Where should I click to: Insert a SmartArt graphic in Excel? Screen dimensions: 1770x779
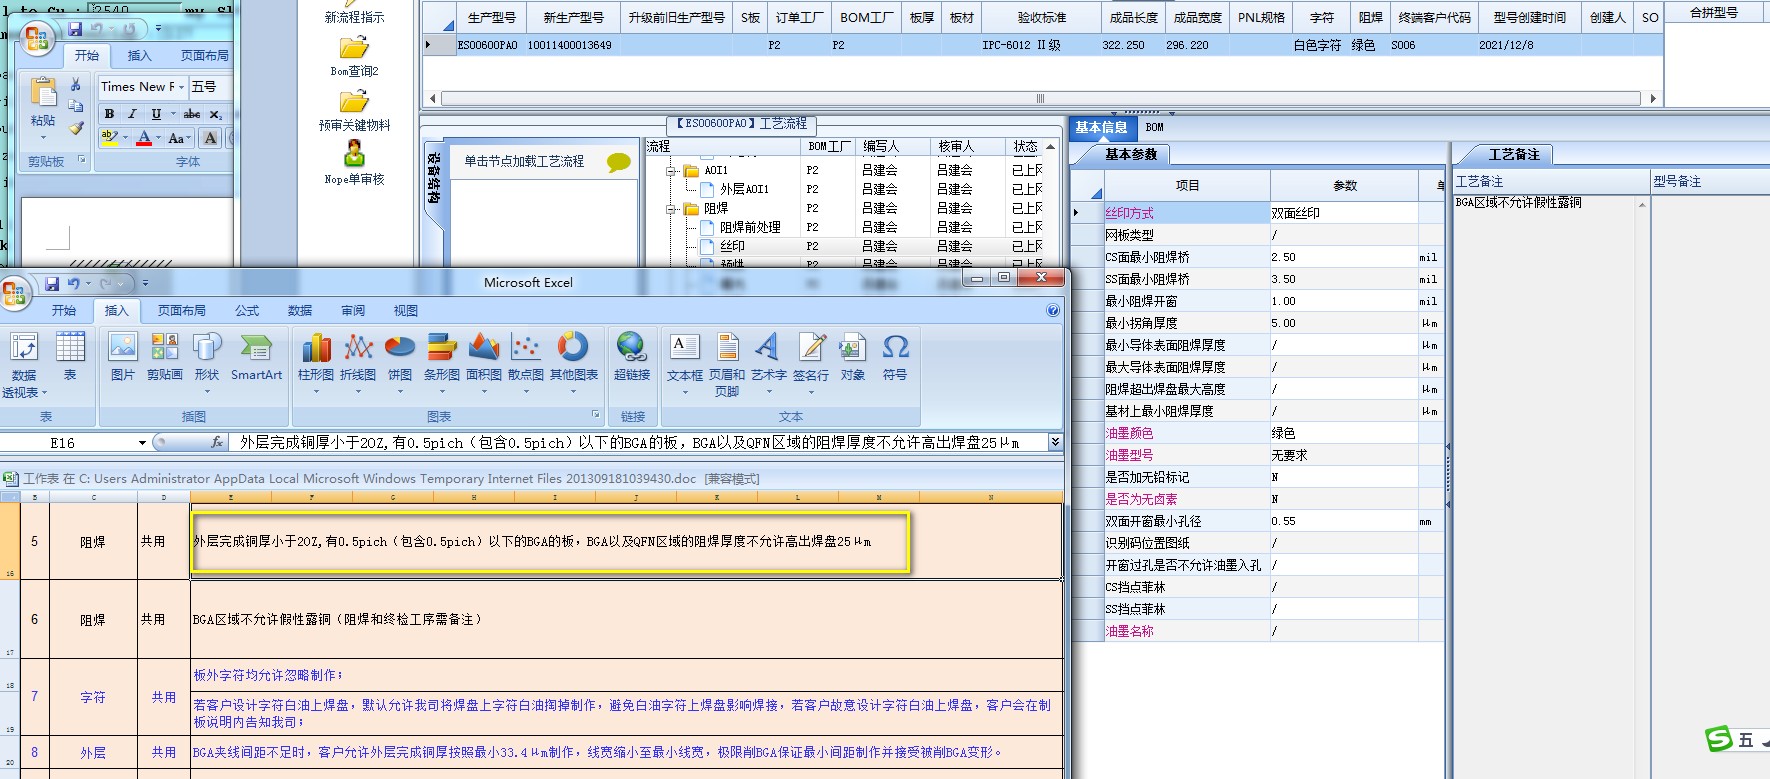[x=256, y=357]
